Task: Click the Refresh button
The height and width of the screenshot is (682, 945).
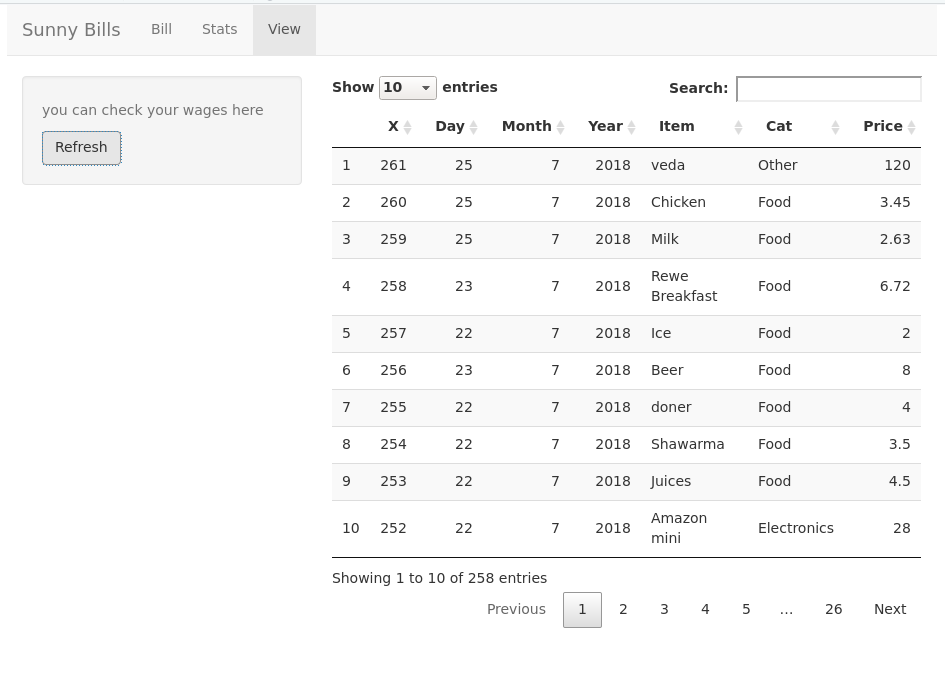Action: (x=81, y=148)
